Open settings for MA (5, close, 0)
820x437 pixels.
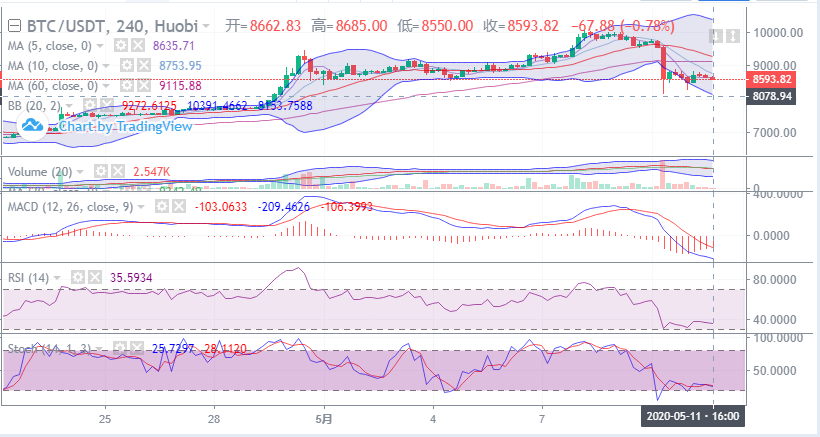121,46
